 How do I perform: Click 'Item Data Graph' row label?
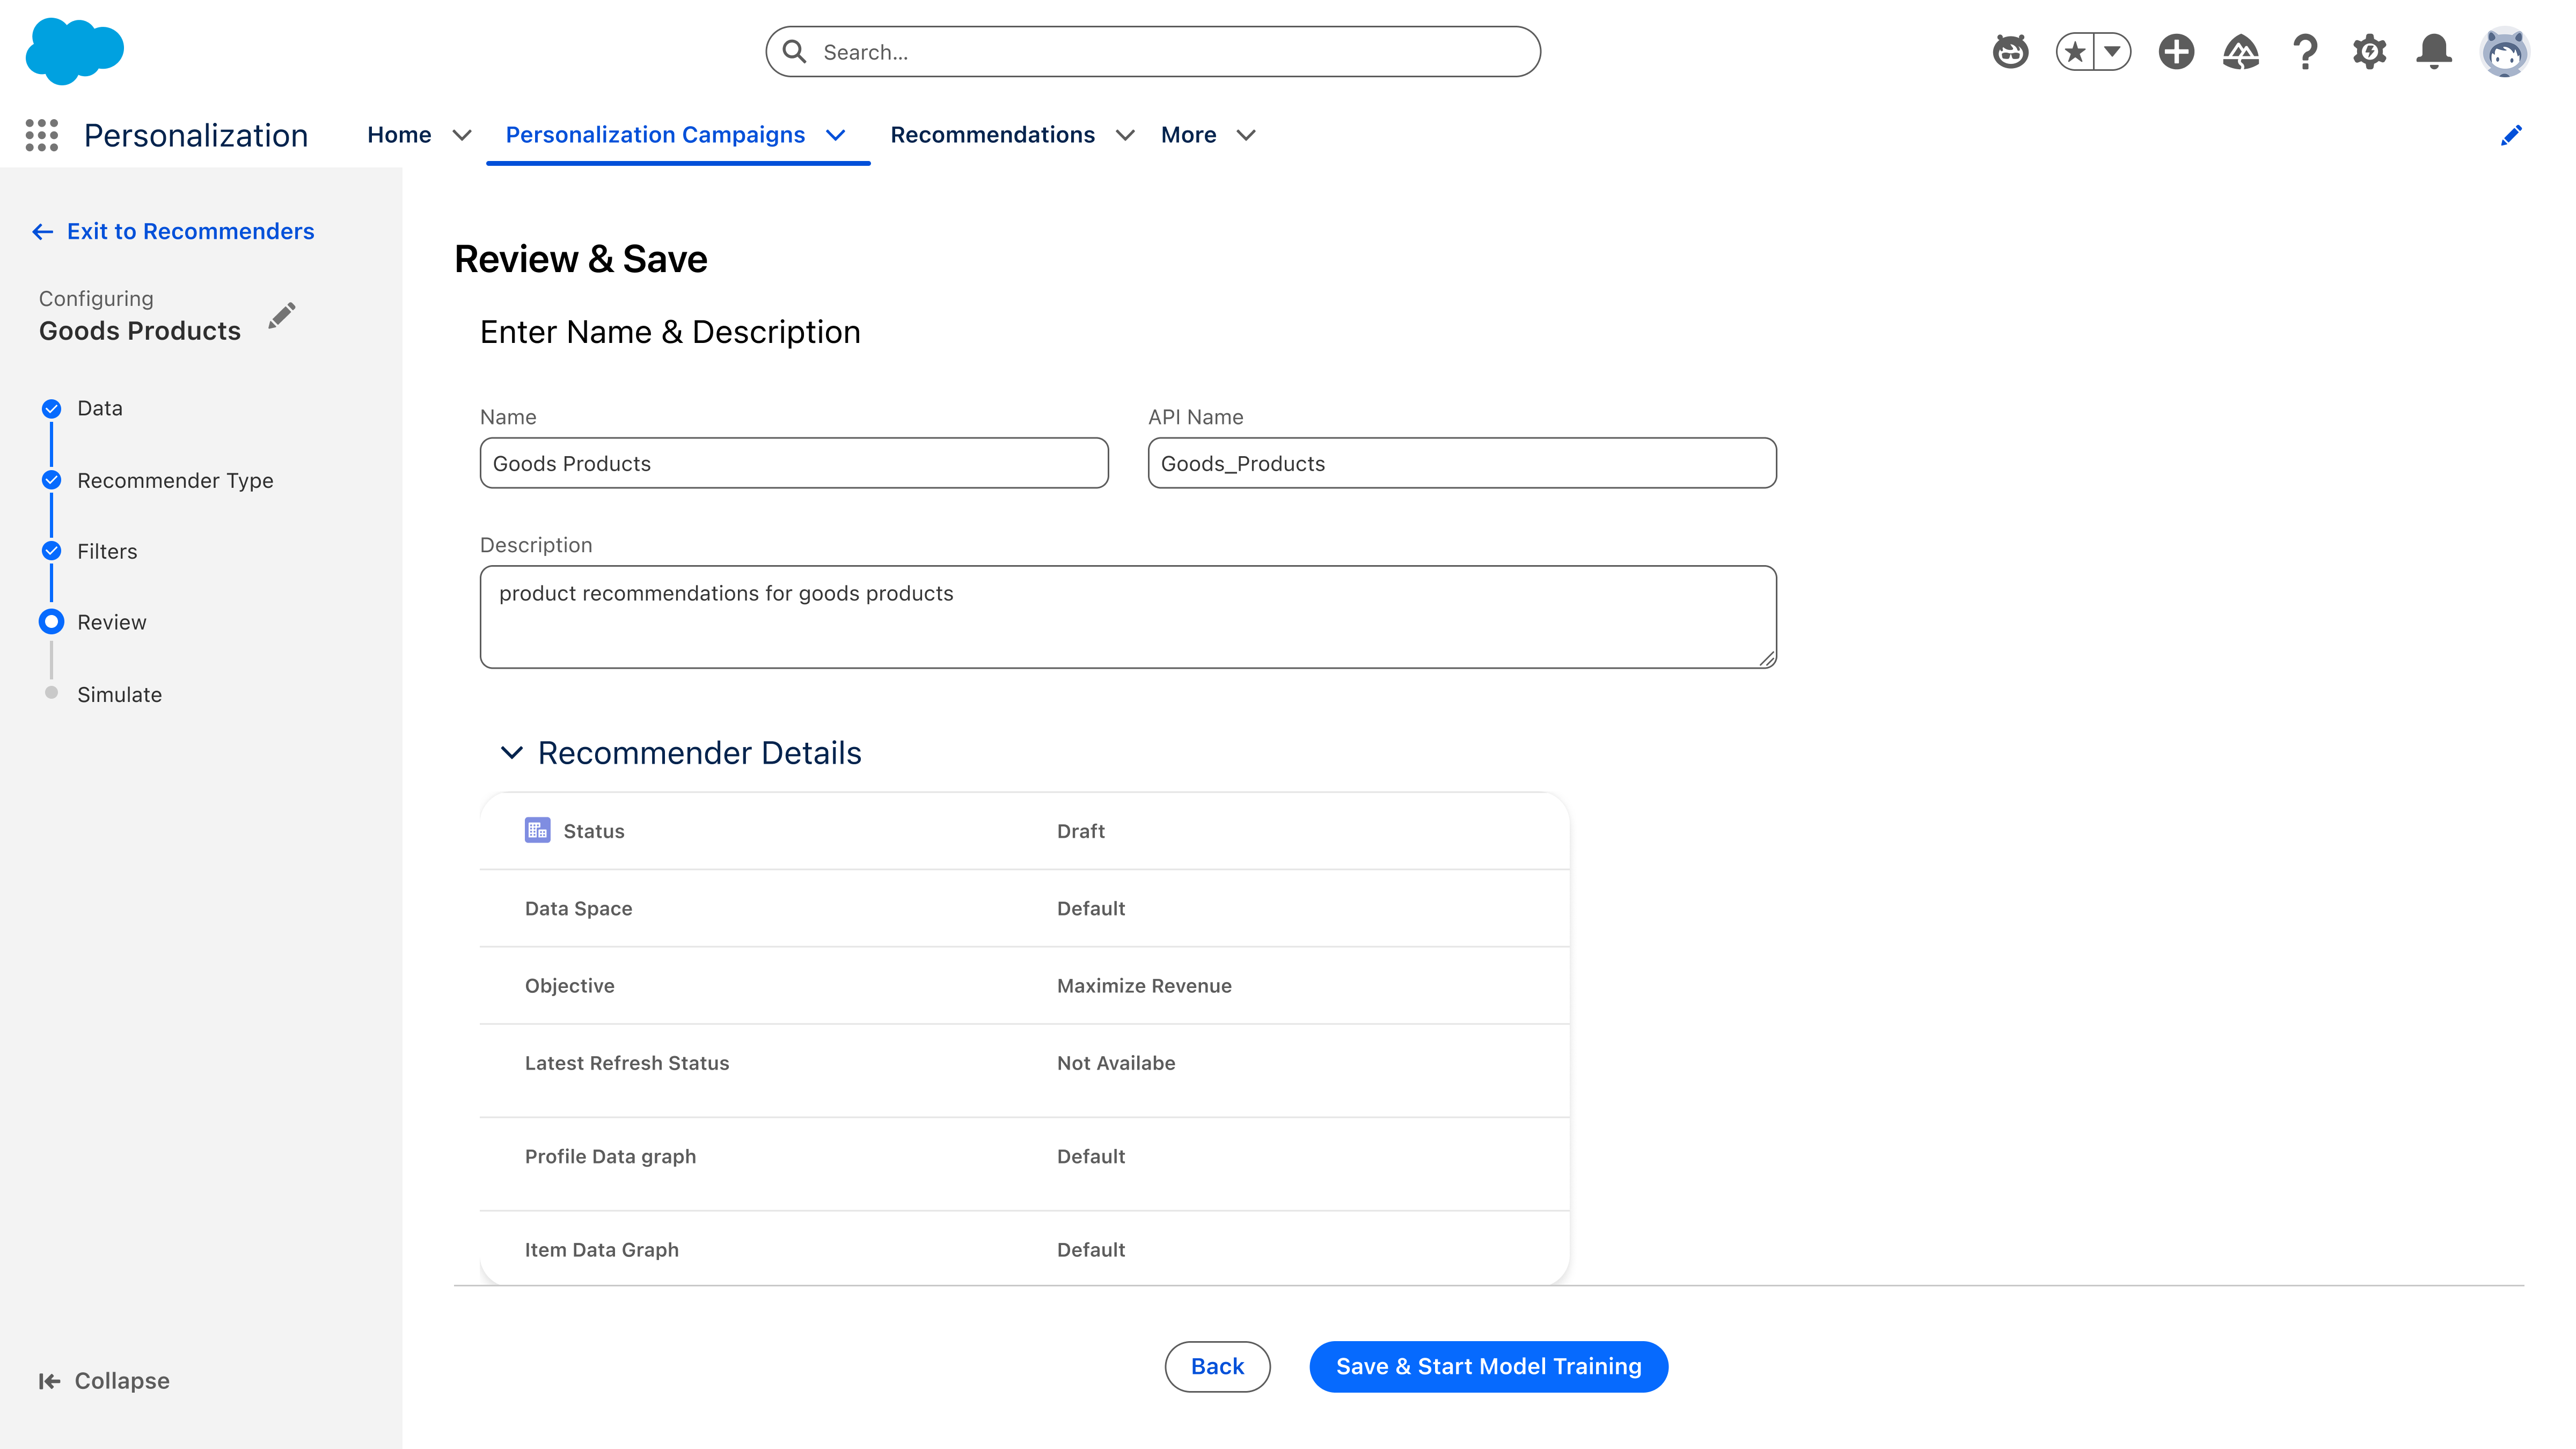(601, 1250)
